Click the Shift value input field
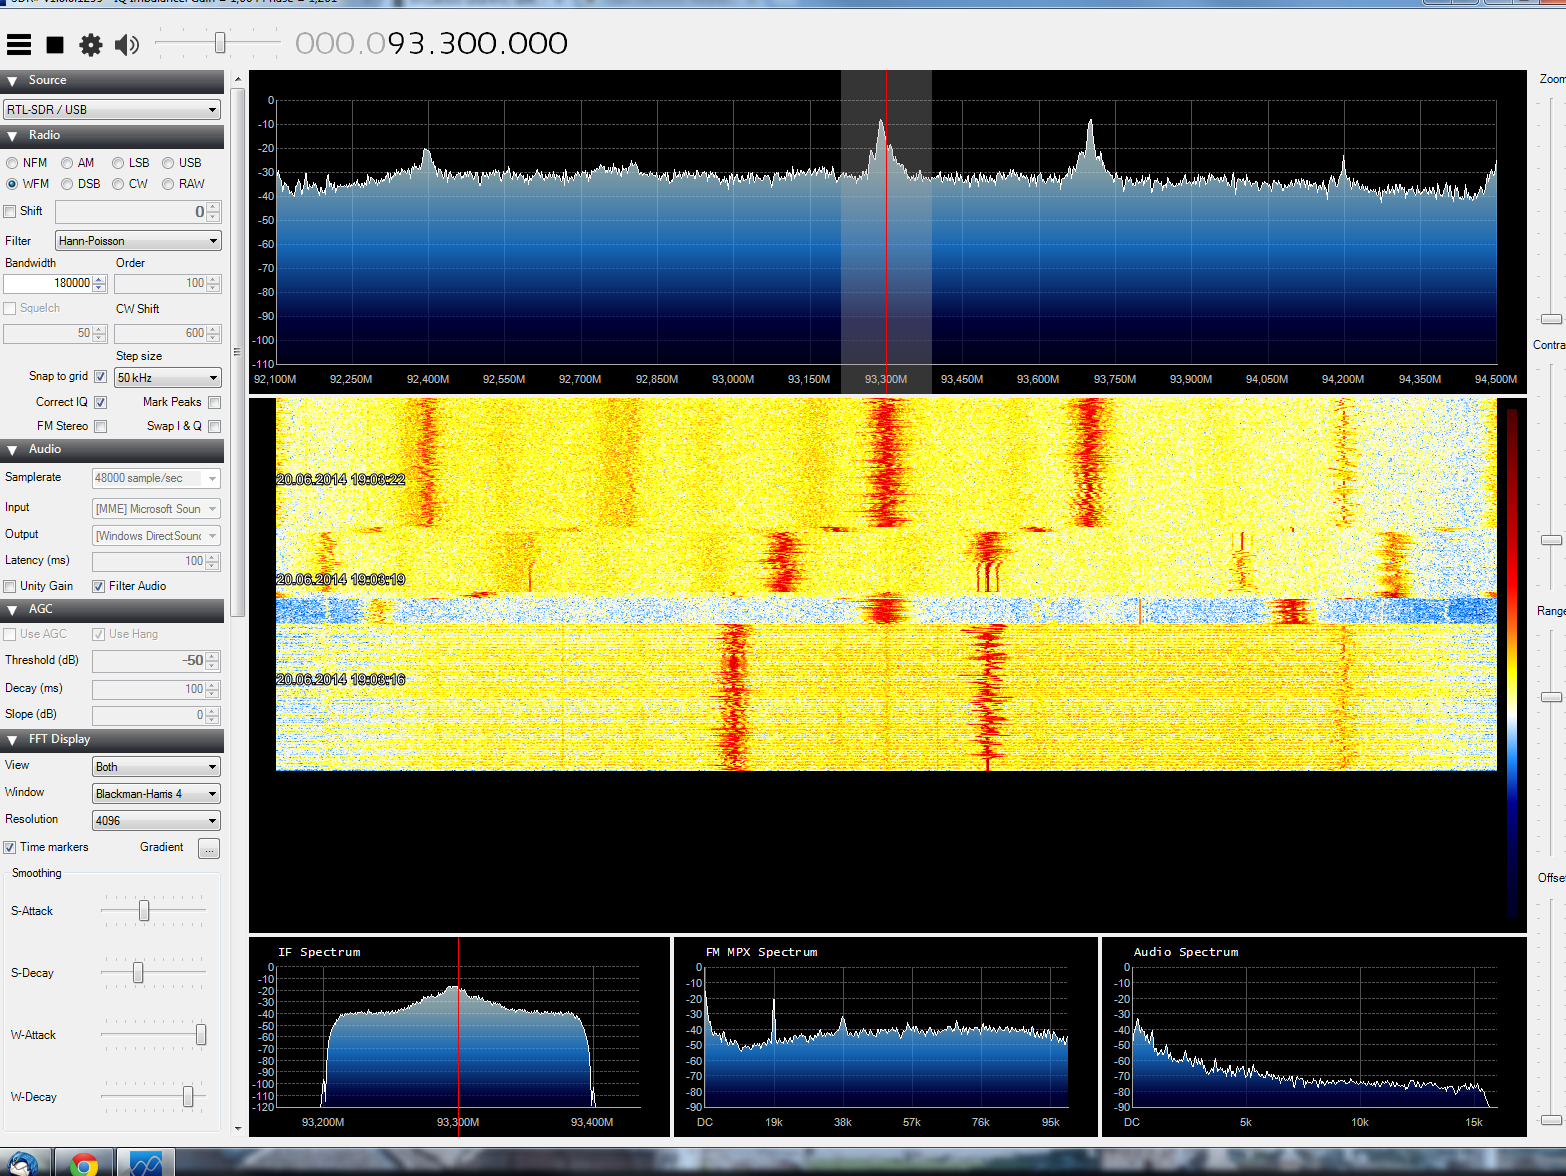 (130, 212)
